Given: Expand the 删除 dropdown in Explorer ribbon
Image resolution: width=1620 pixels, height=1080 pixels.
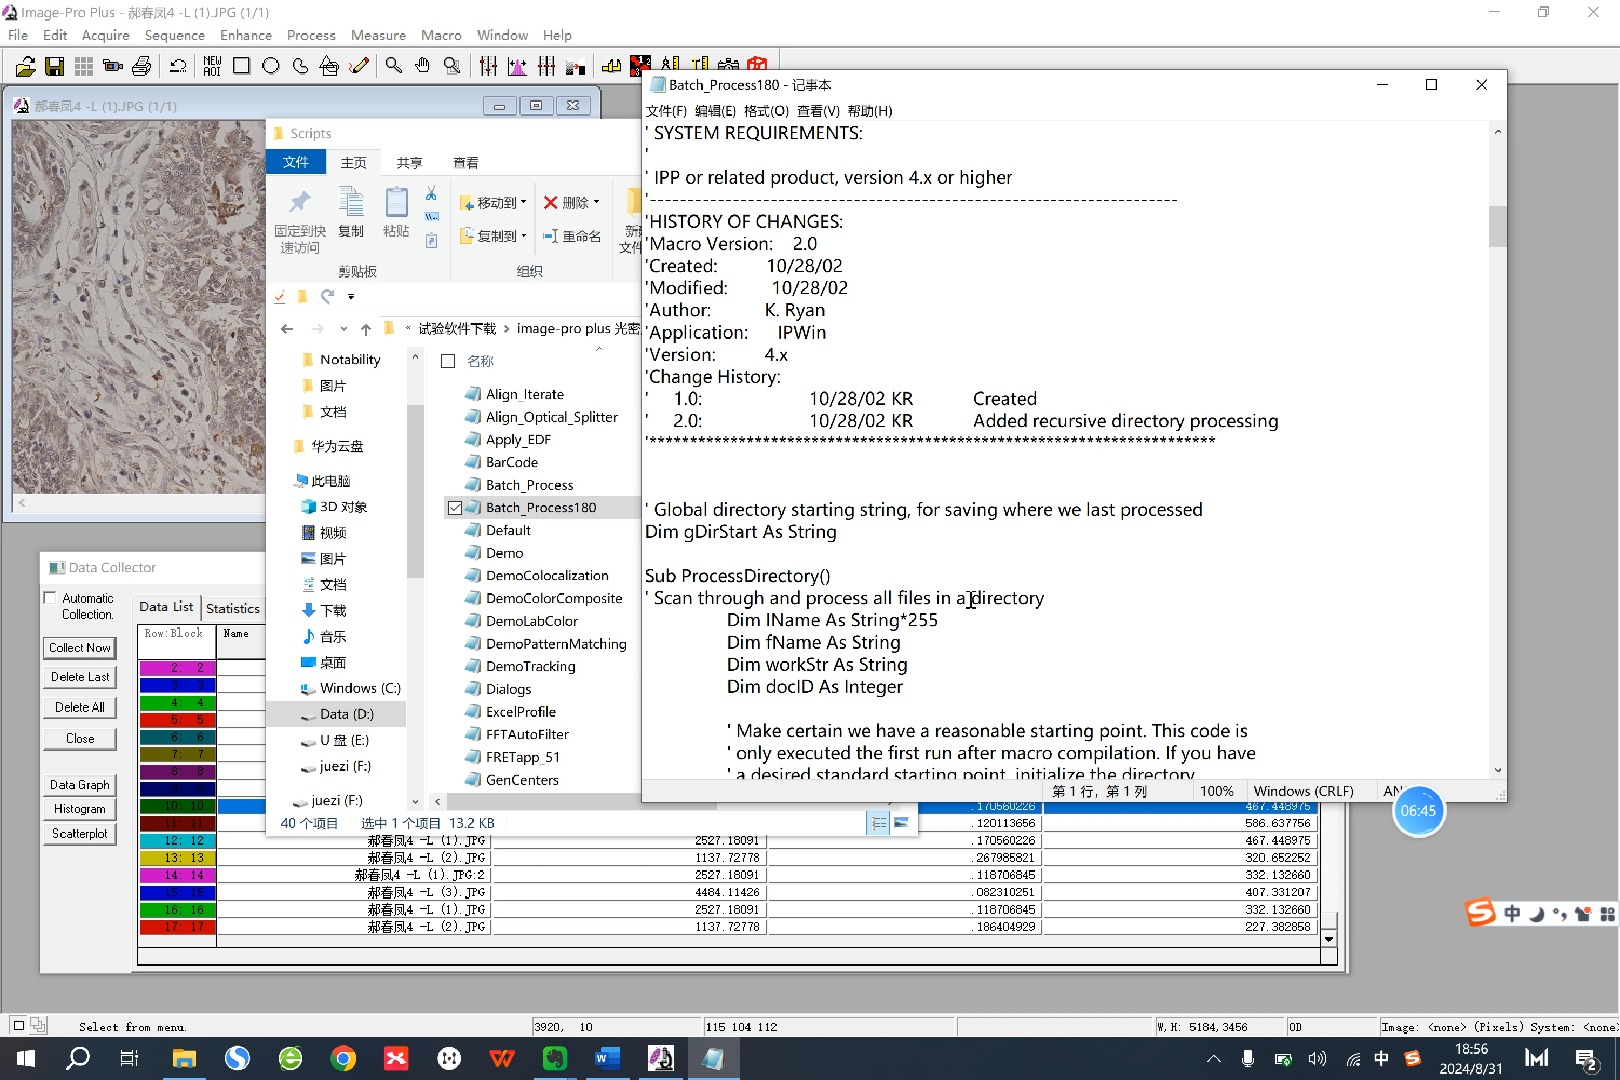Looking at the screenshot, I should (x=598, y=202).
